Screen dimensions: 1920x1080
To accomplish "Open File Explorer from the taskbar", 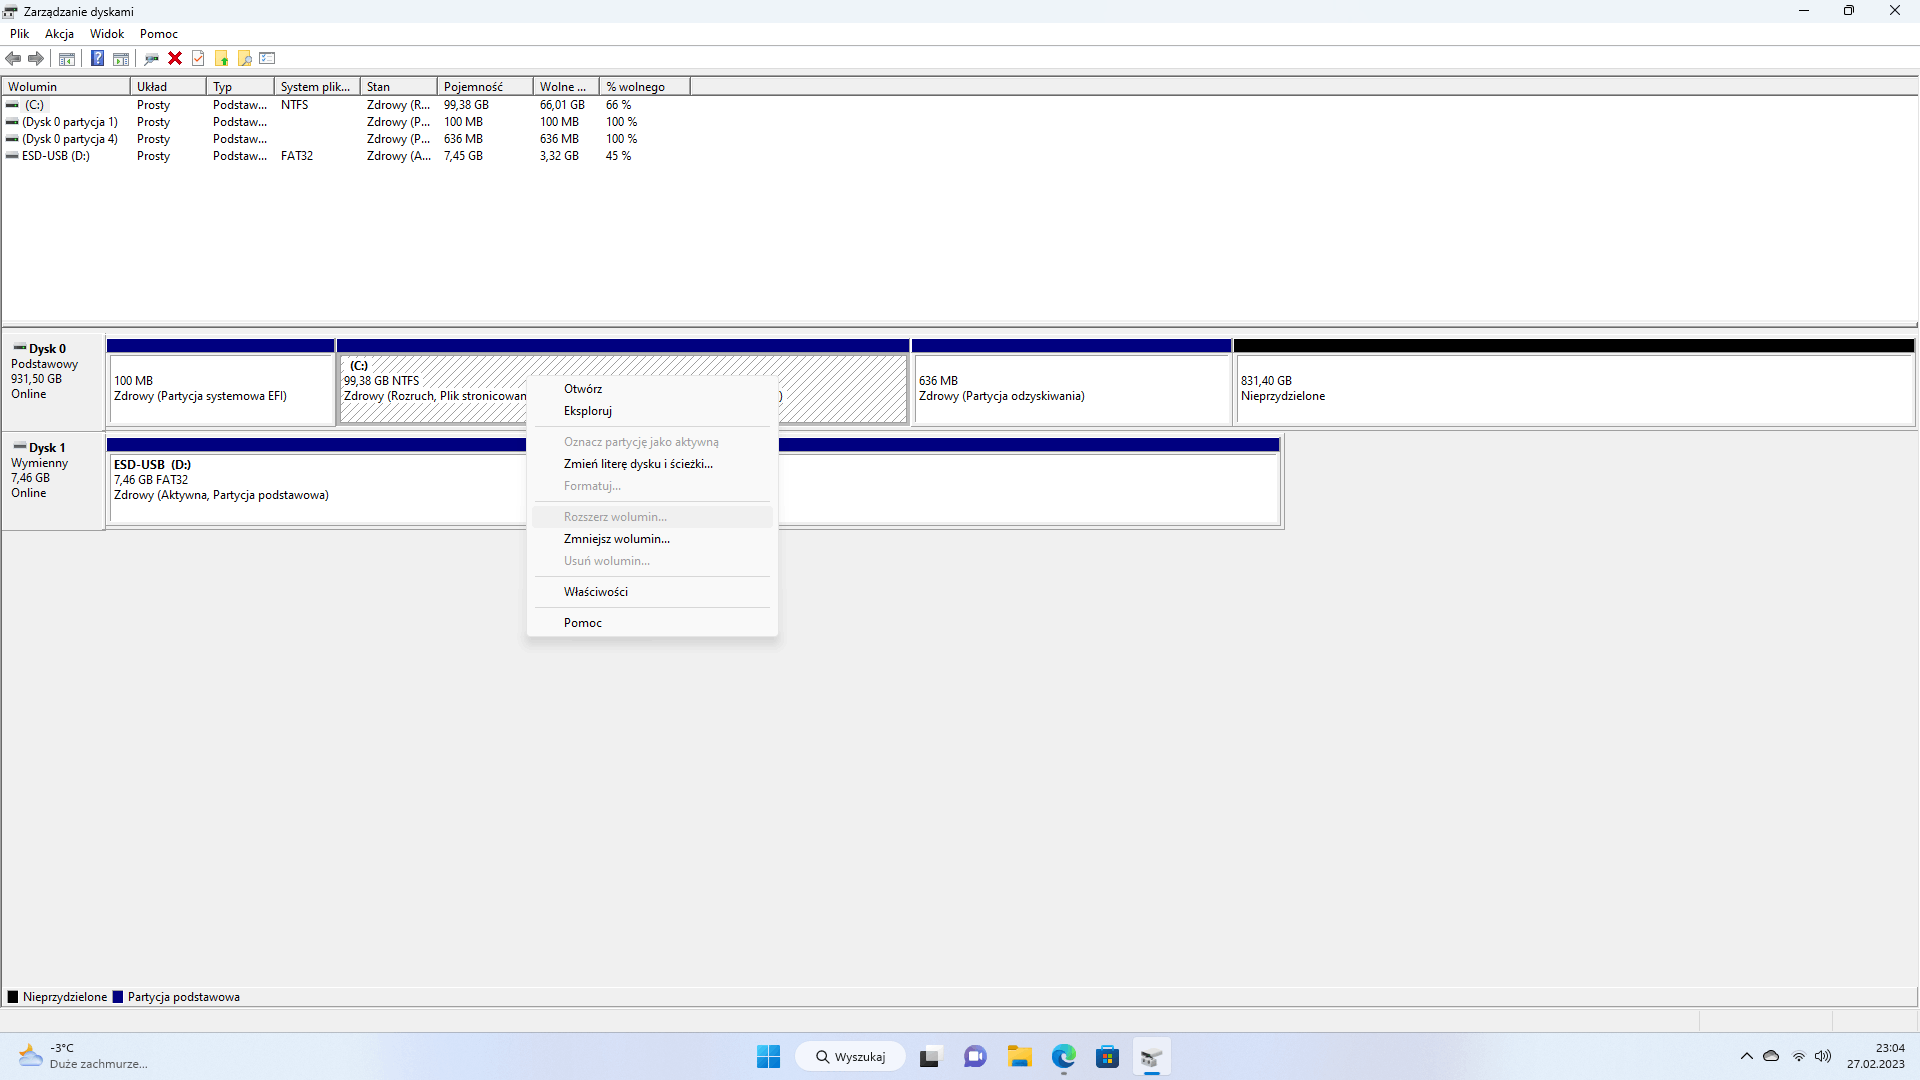I will pos(1019,1057).
